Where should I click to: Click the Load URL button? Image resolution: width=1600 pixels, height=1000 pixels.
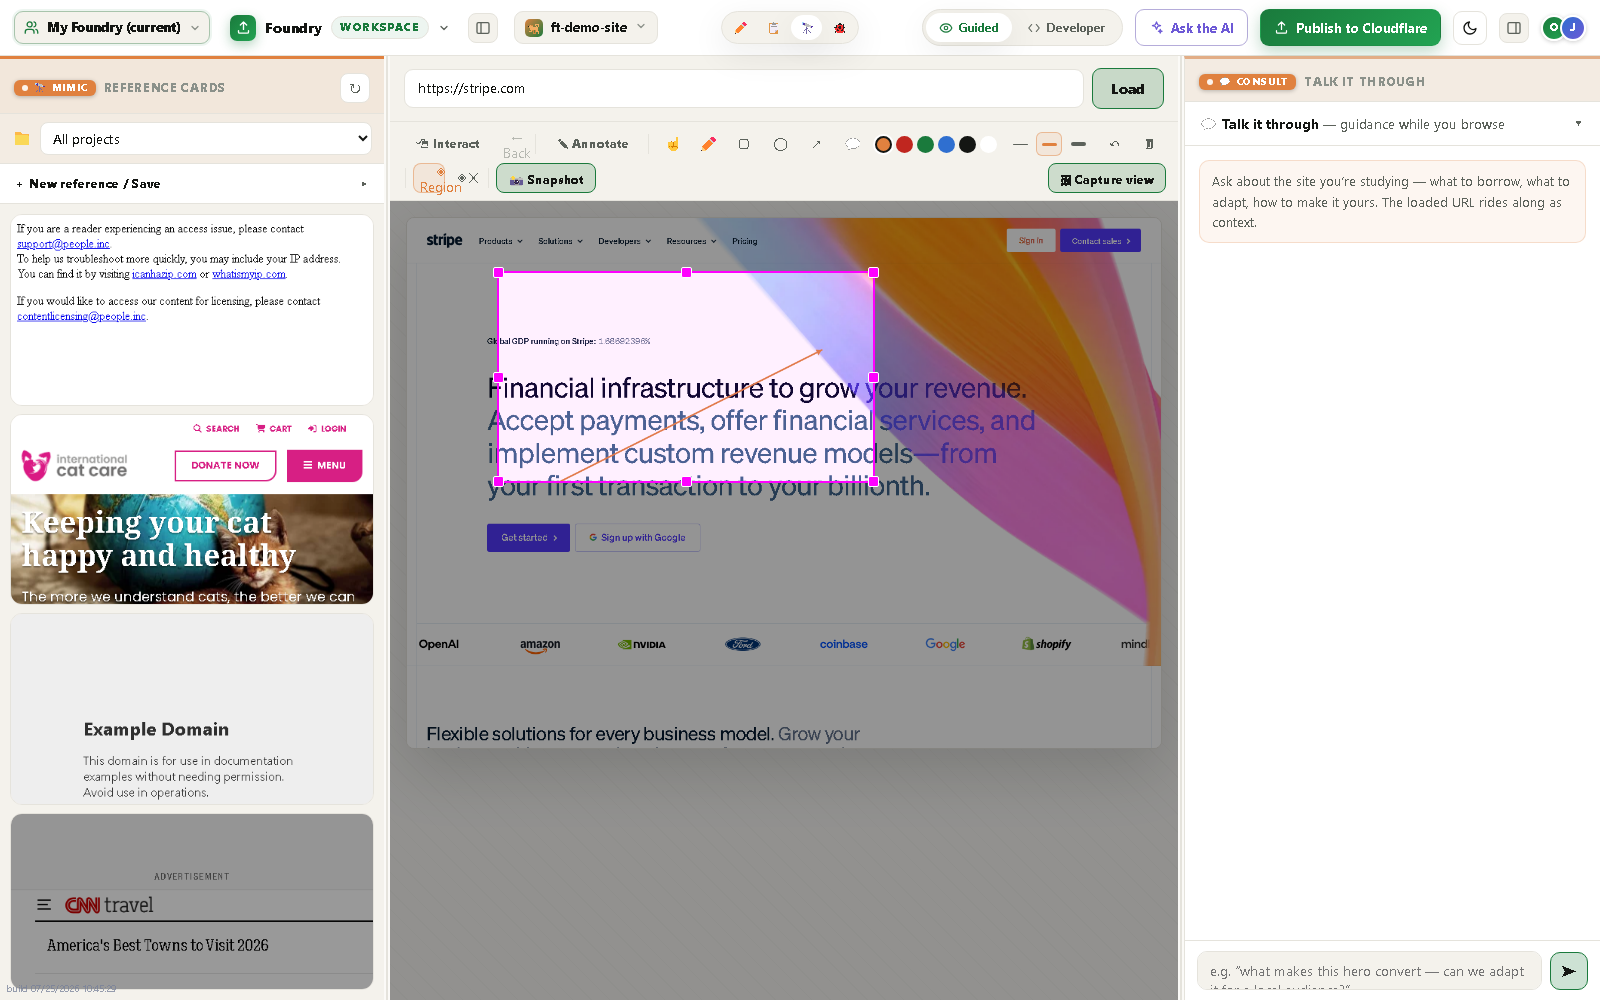coord(1127,89)
